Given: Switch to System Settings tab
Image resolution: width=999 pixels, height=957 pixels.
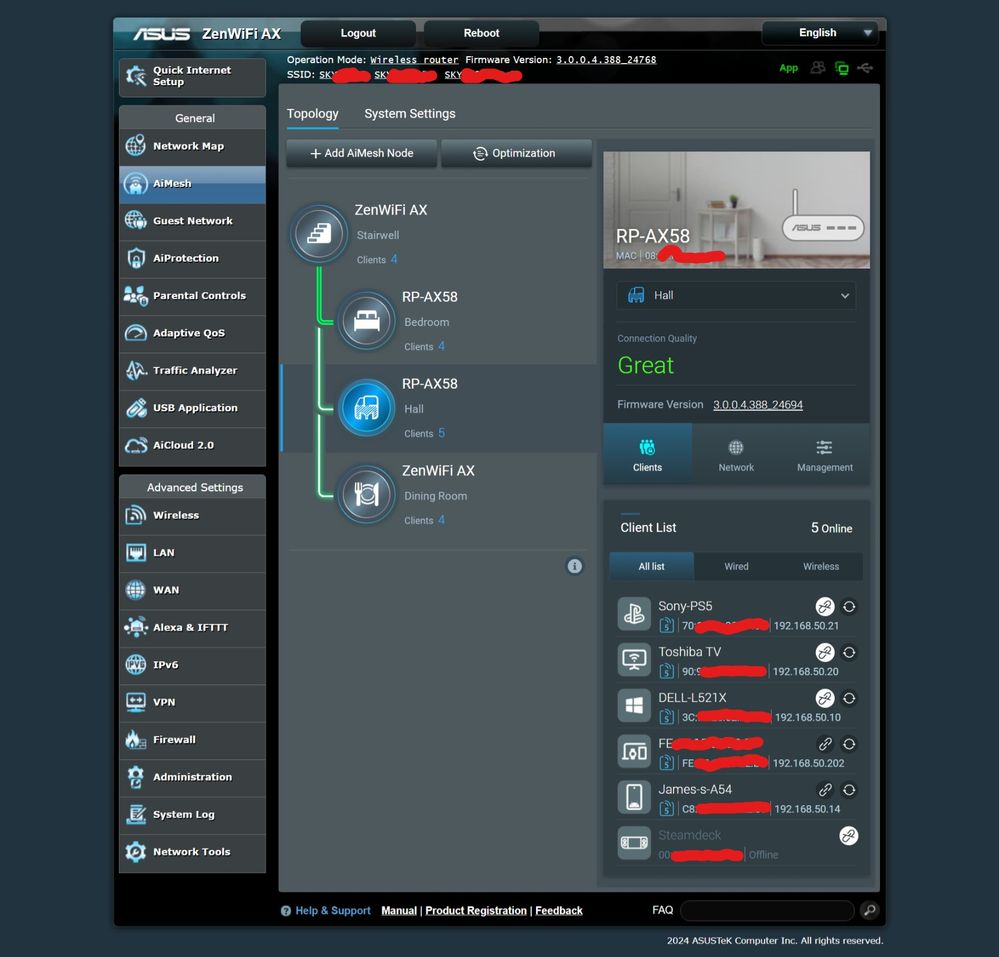Looking at the screenshot, I should (x=410, y=114).
